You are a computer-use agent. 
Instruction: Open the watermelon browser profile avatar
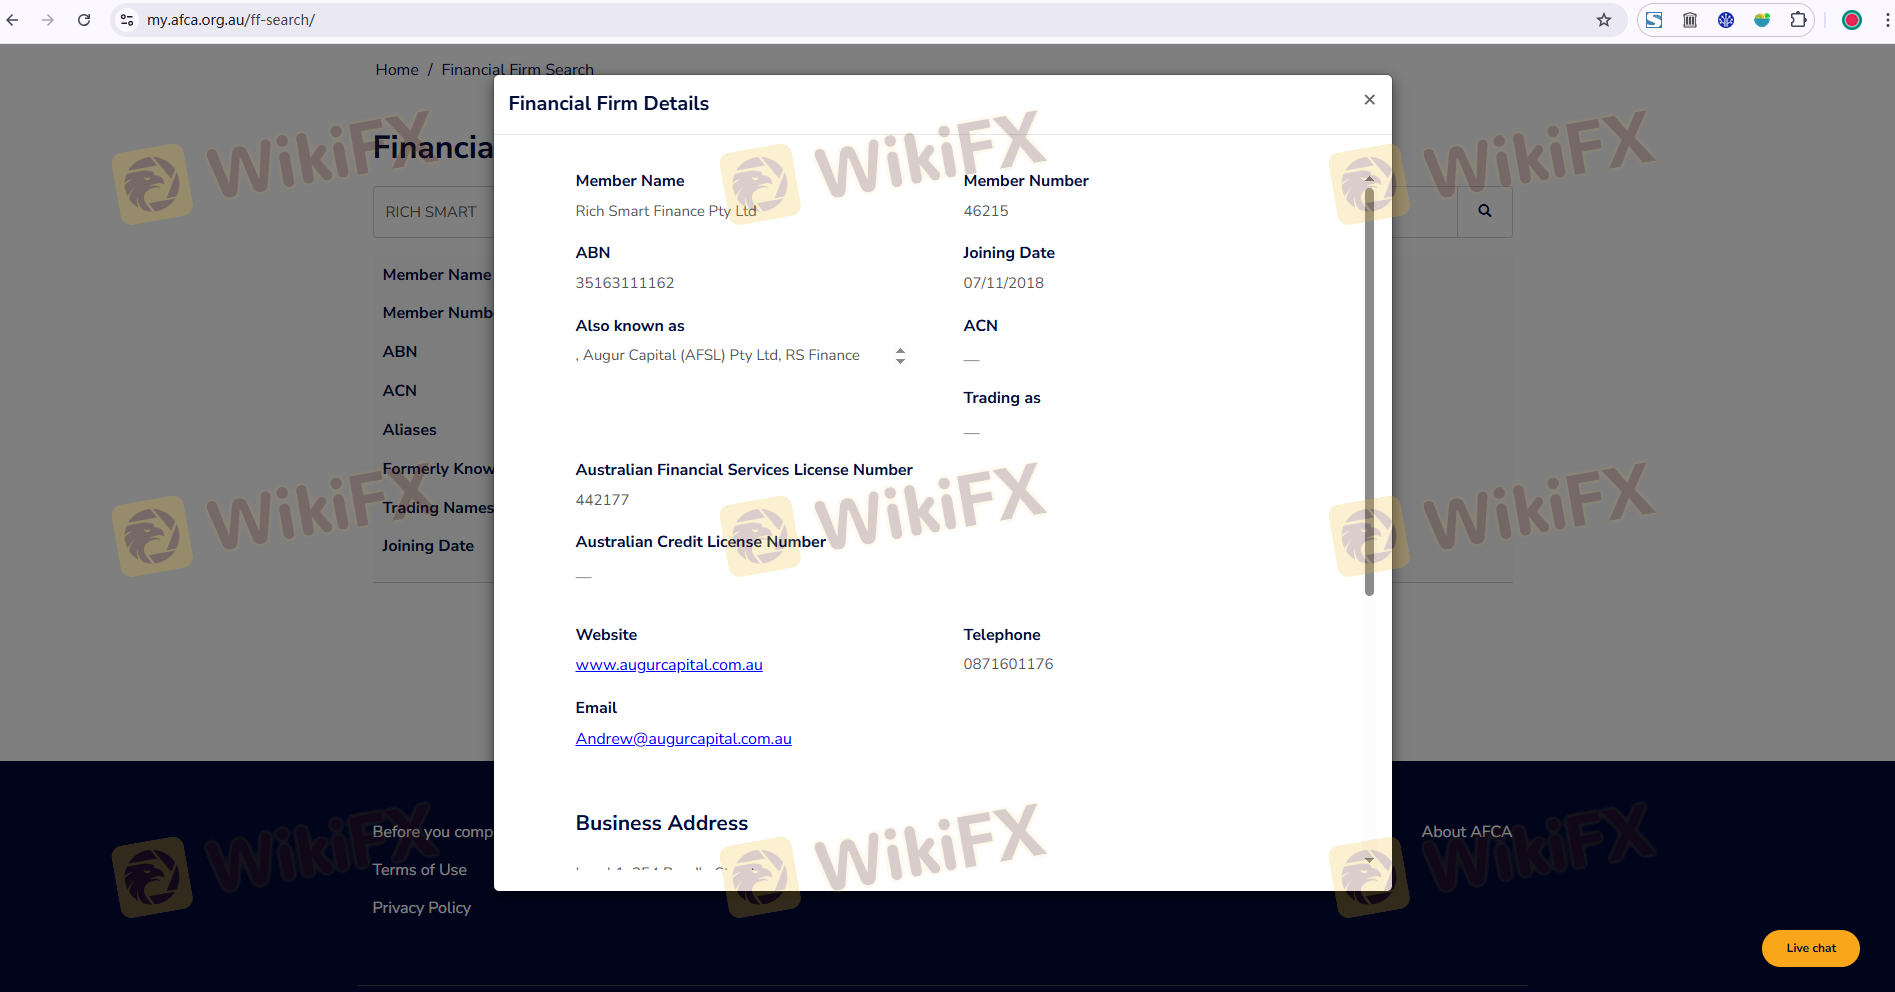tap(1852, 20)
